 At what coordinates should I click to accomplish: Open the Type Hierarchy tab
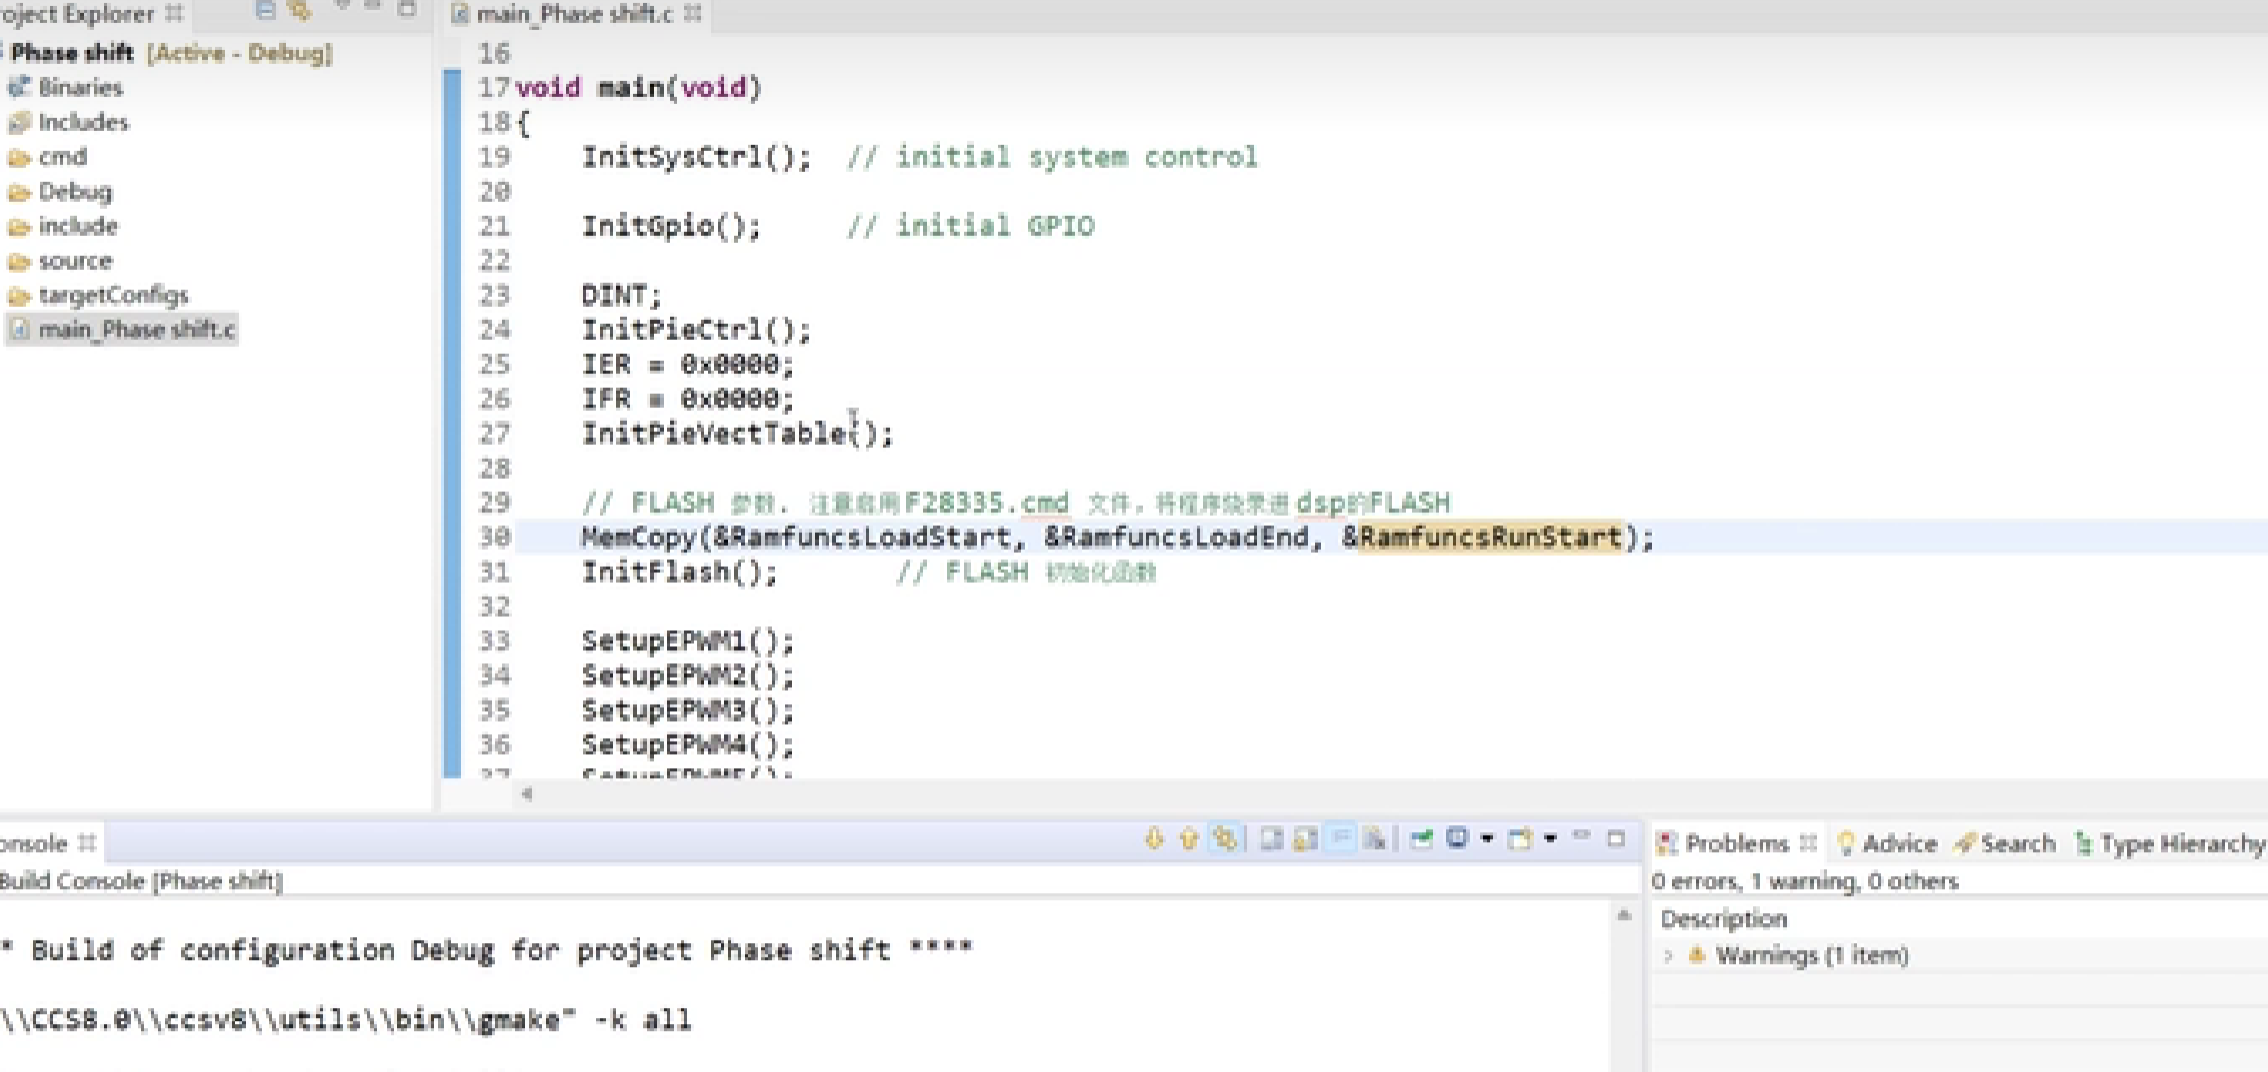[x=2169, y=844]
